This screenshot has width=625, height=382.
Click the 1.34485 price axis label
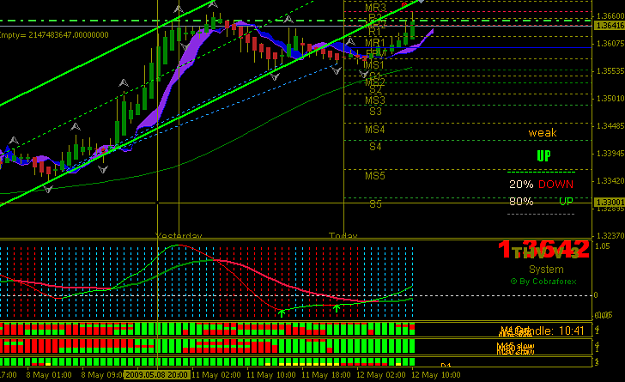click(x=610, y=126)
